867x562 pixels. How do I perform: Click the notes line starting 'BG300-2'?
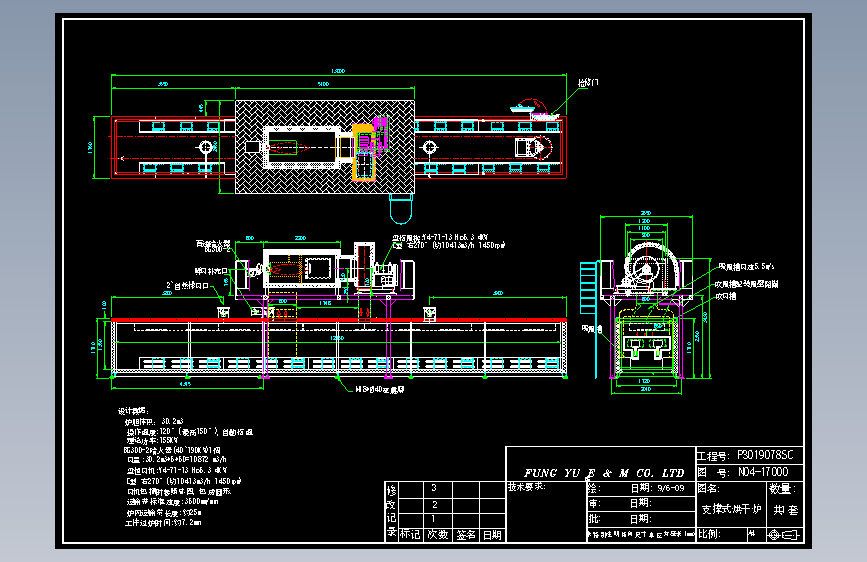click(x=172, y=450)
